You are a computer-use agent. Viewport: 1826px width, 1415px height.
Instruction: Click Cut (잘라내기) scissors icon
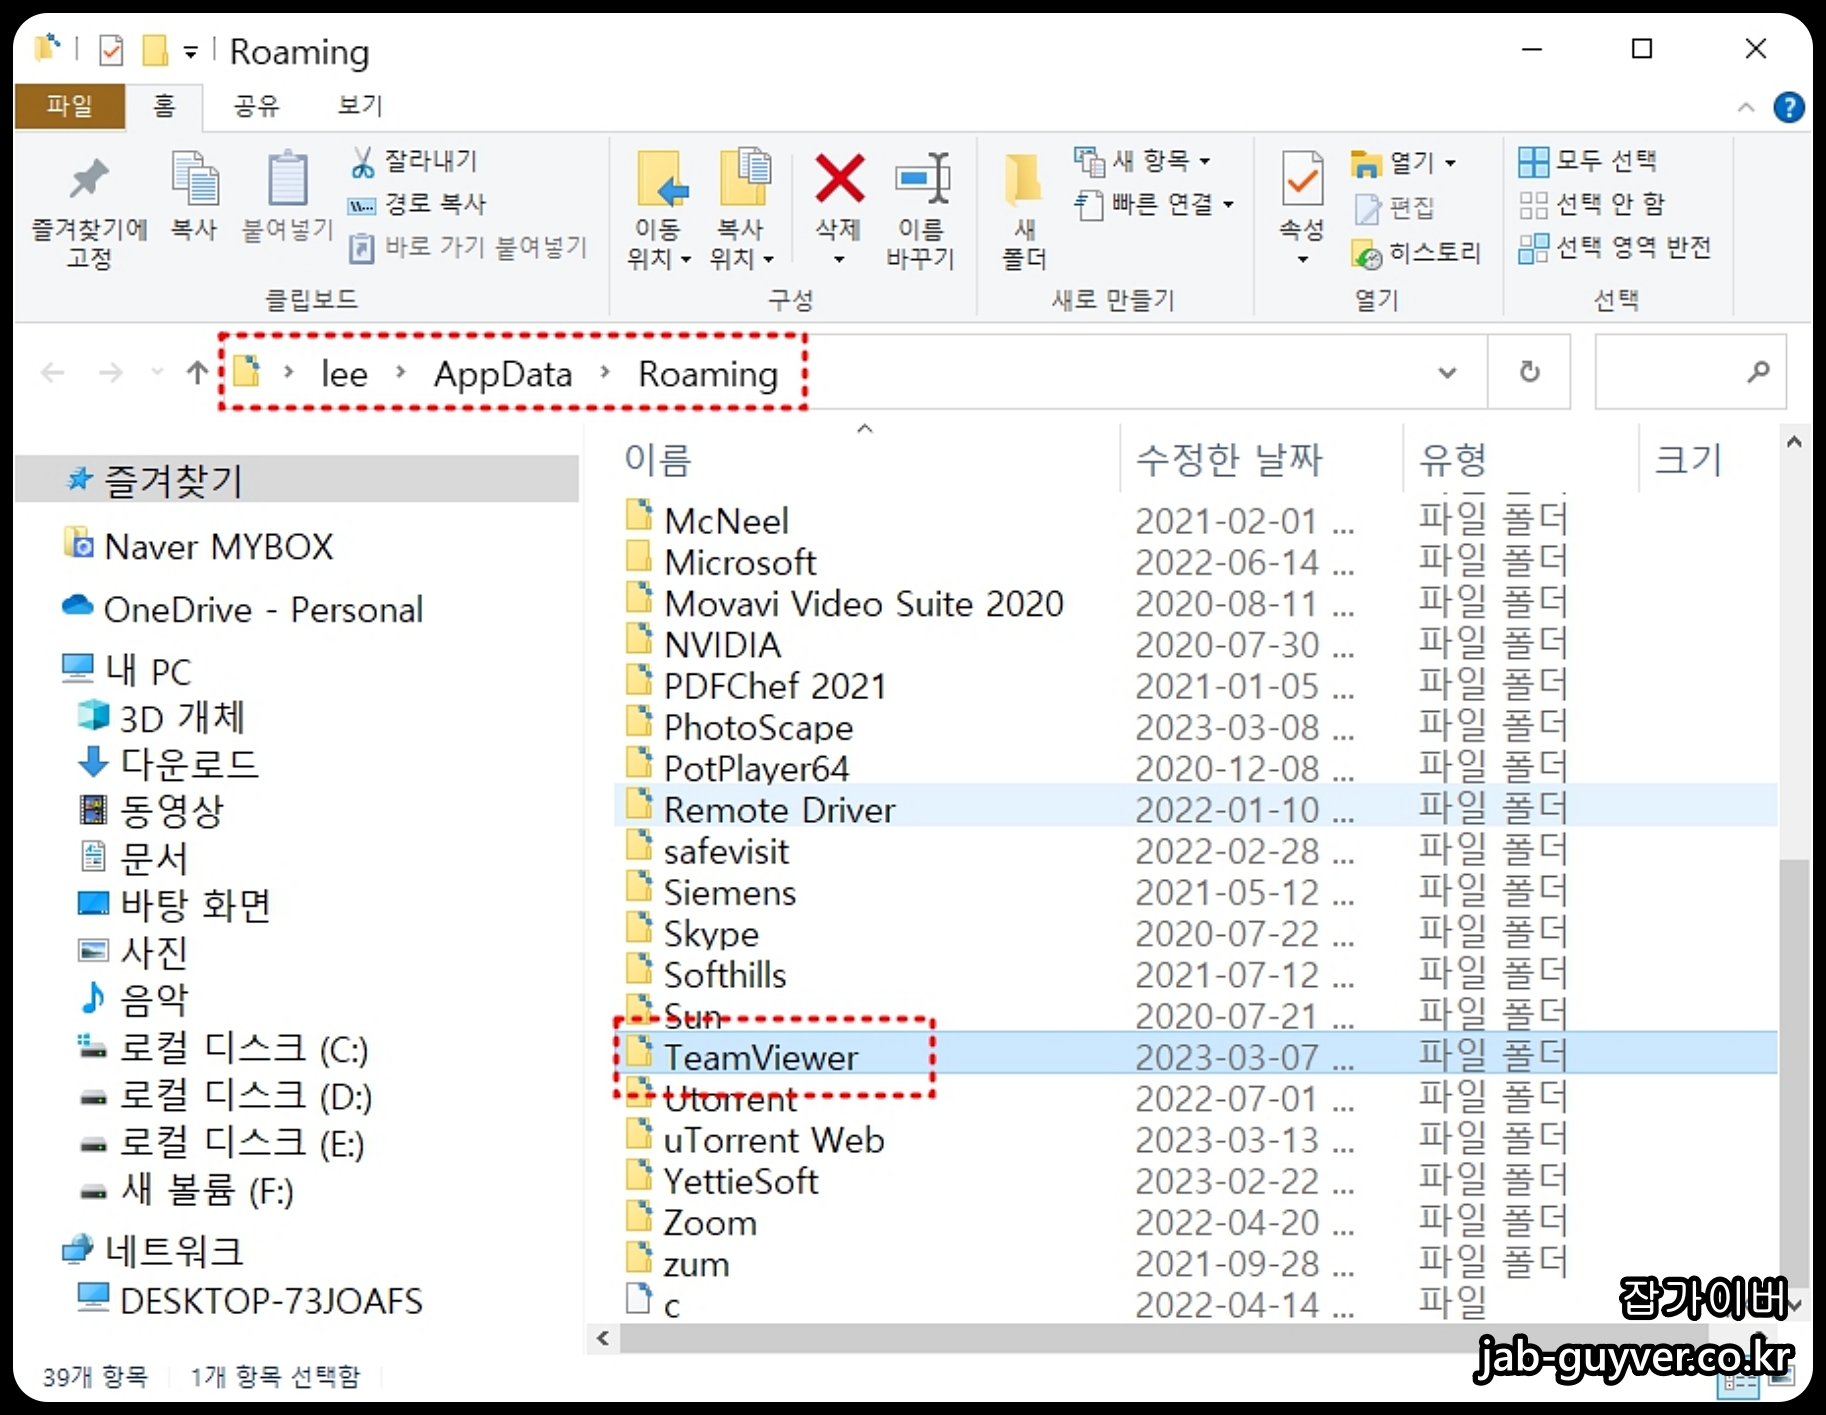[x=362, y=161]
